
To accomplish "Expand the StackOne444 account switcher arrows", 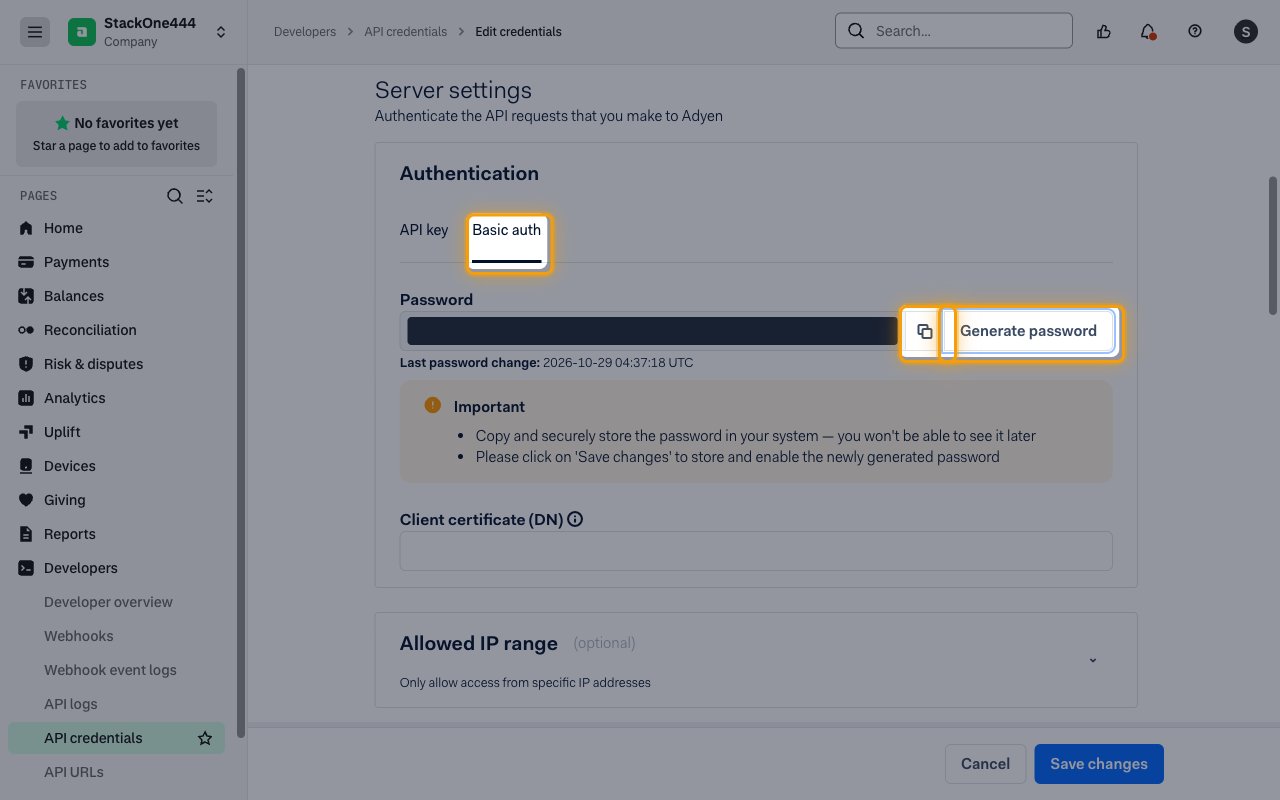I will [221, 32].
